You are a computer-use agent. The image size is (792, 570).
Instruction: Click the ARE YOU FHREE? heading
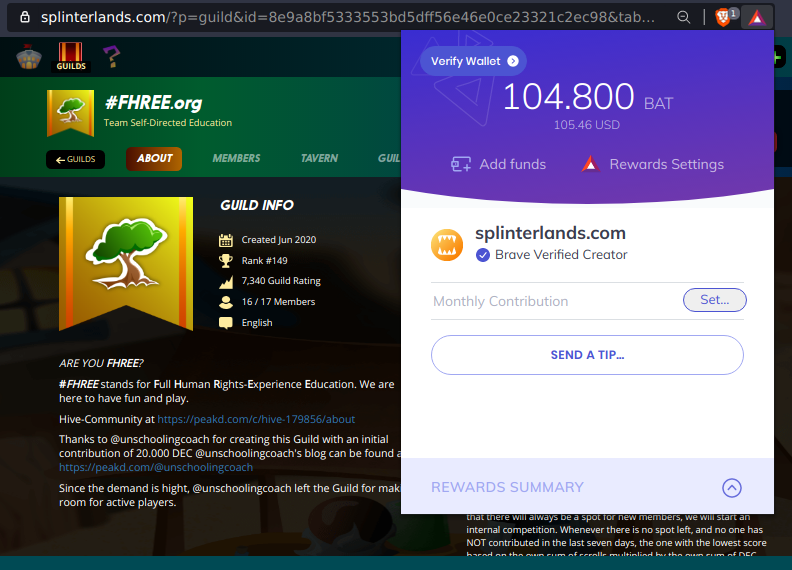click(x=101, y=363)
